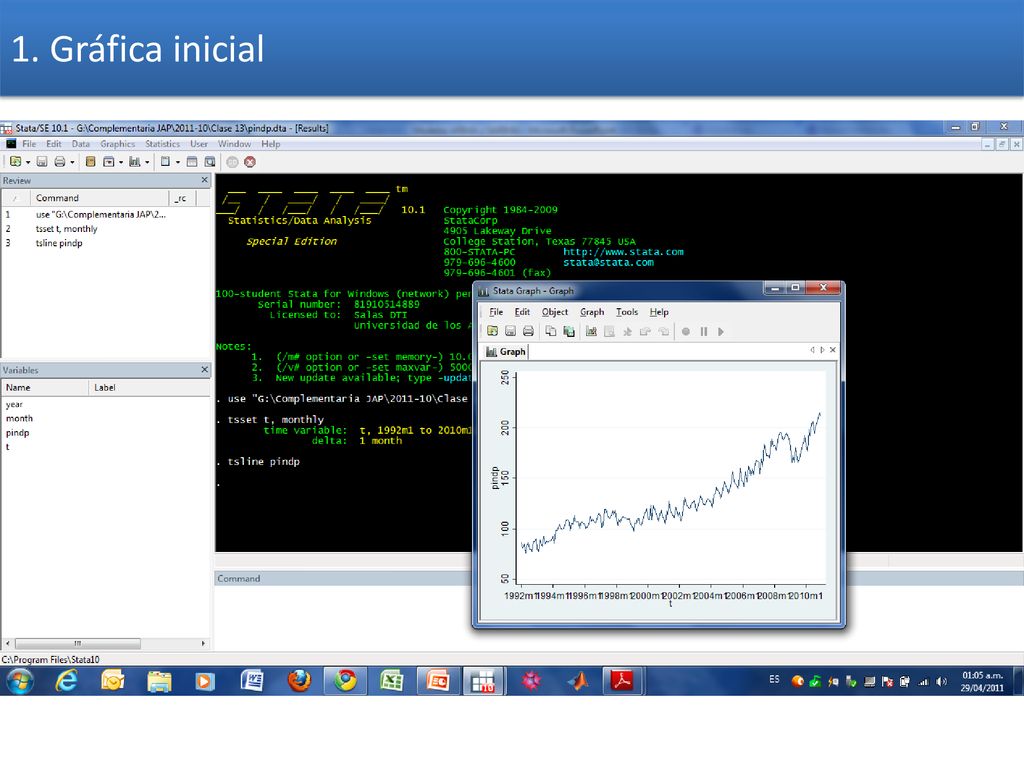Close the Graph tab with its X
1024x768 pixels.
pyautogui.click(x=833, y=350)
